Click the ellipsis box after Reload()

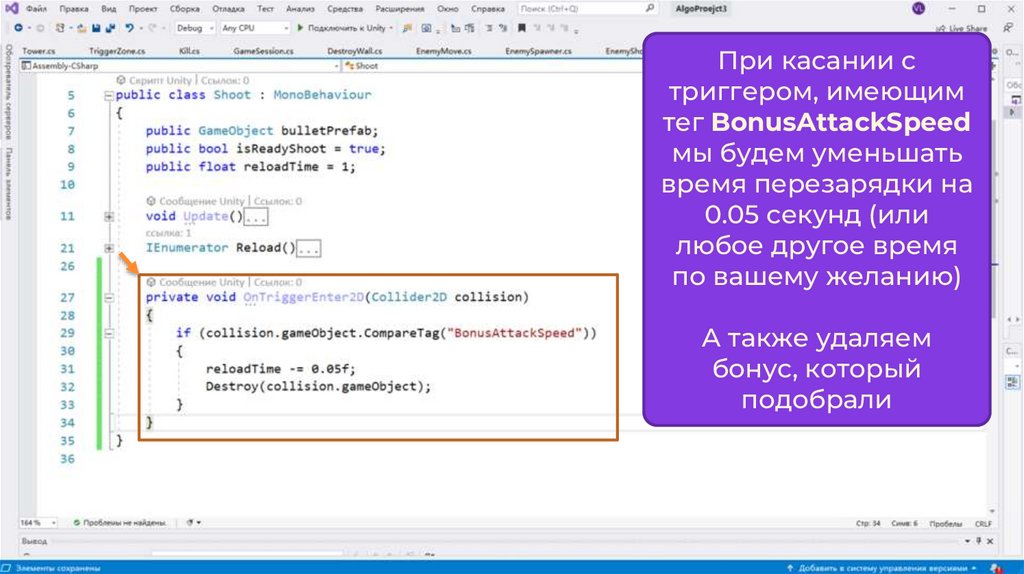(308, 248)
